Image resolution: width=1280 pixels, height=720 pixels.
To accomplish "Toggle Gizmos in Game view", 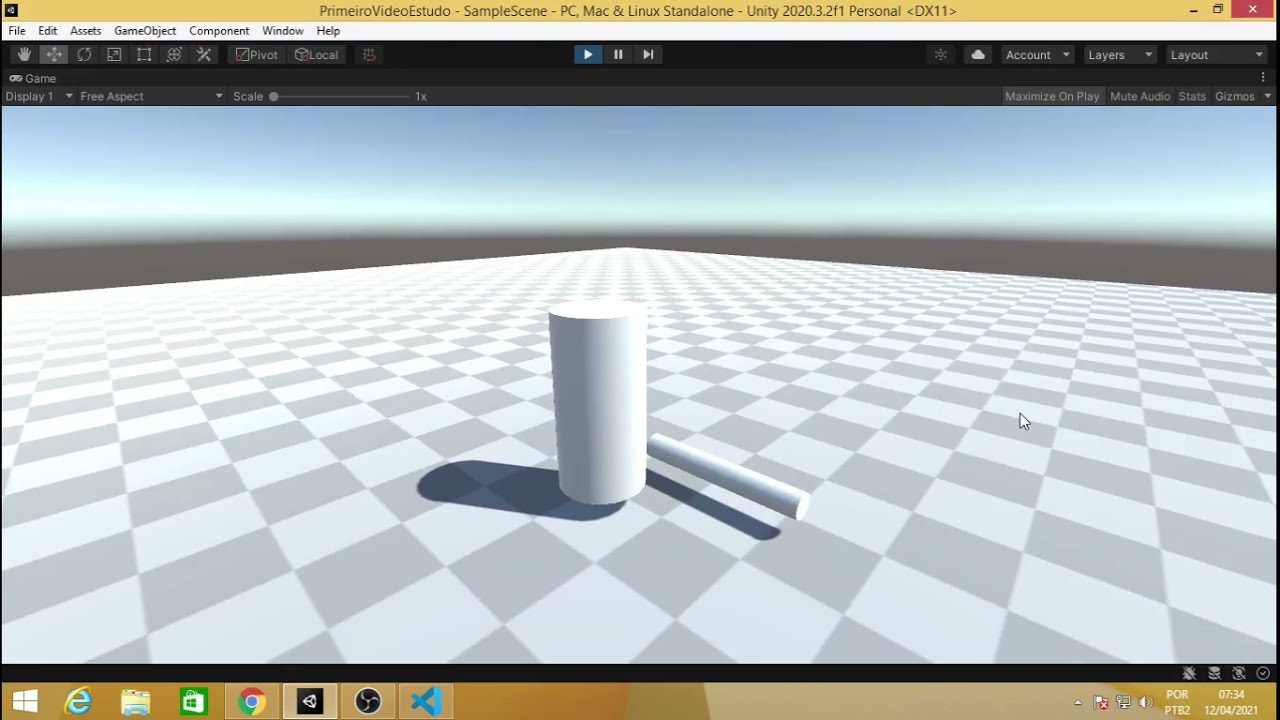I will pos(1234,96).
